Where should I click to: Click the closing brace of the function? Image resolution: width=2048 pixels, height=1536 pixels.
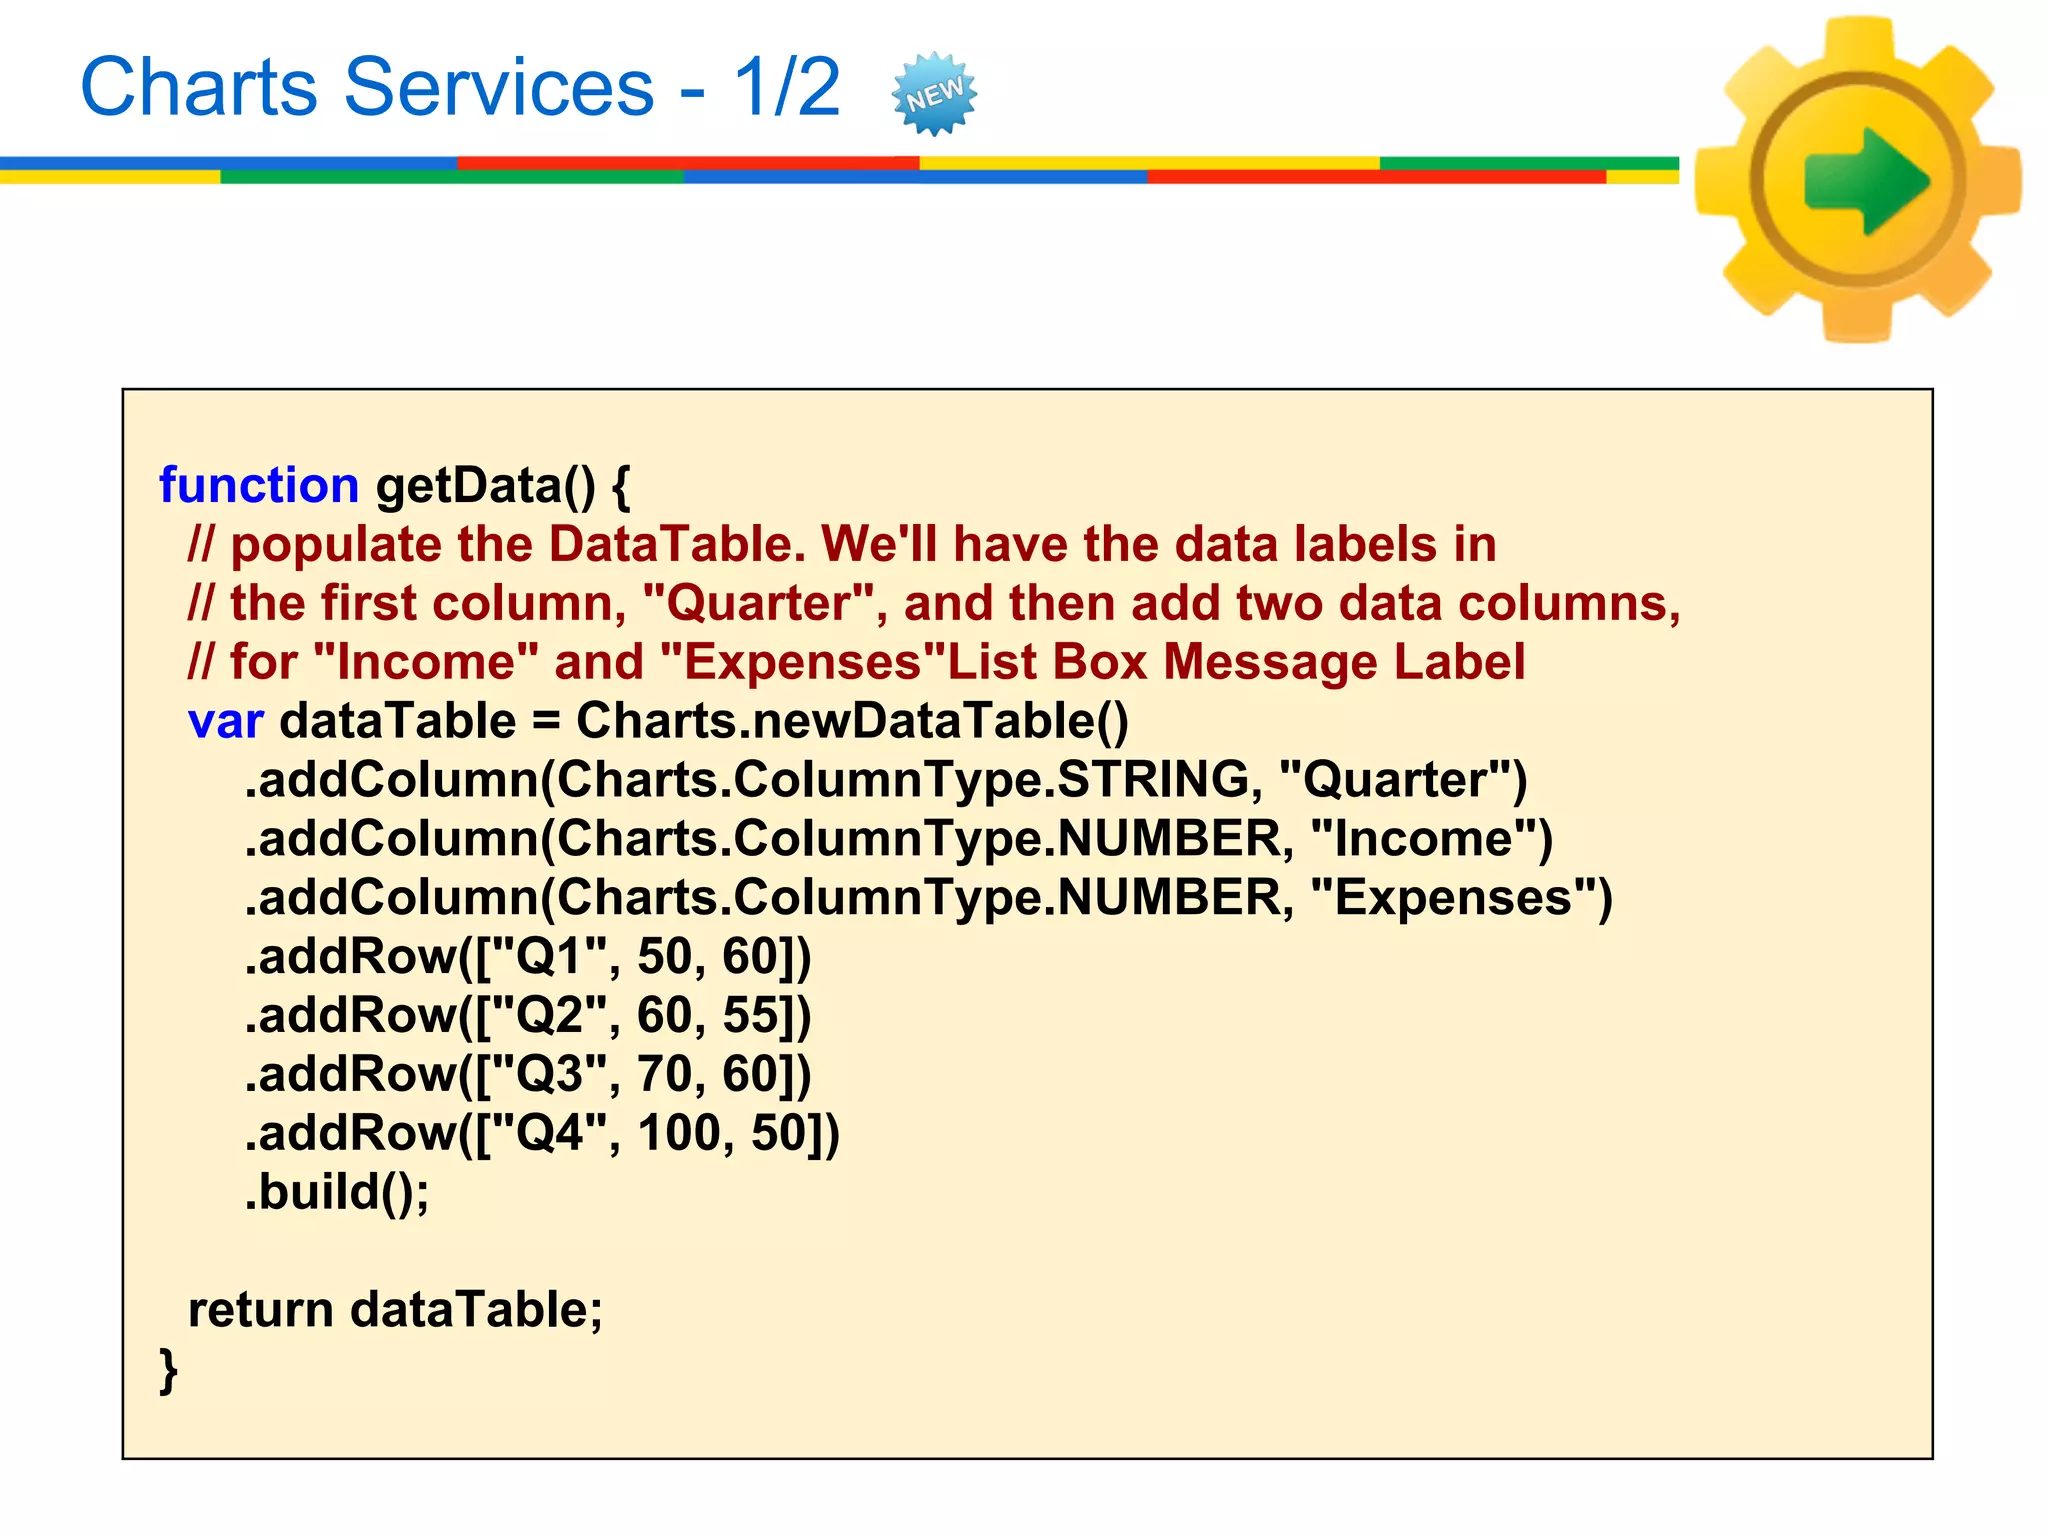169,1371
